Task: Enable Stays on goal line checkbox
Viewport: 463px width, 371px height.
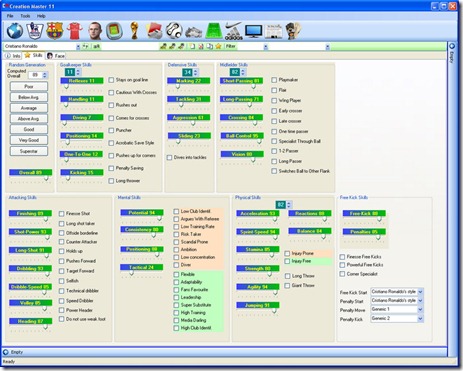Action: point(111,80)
